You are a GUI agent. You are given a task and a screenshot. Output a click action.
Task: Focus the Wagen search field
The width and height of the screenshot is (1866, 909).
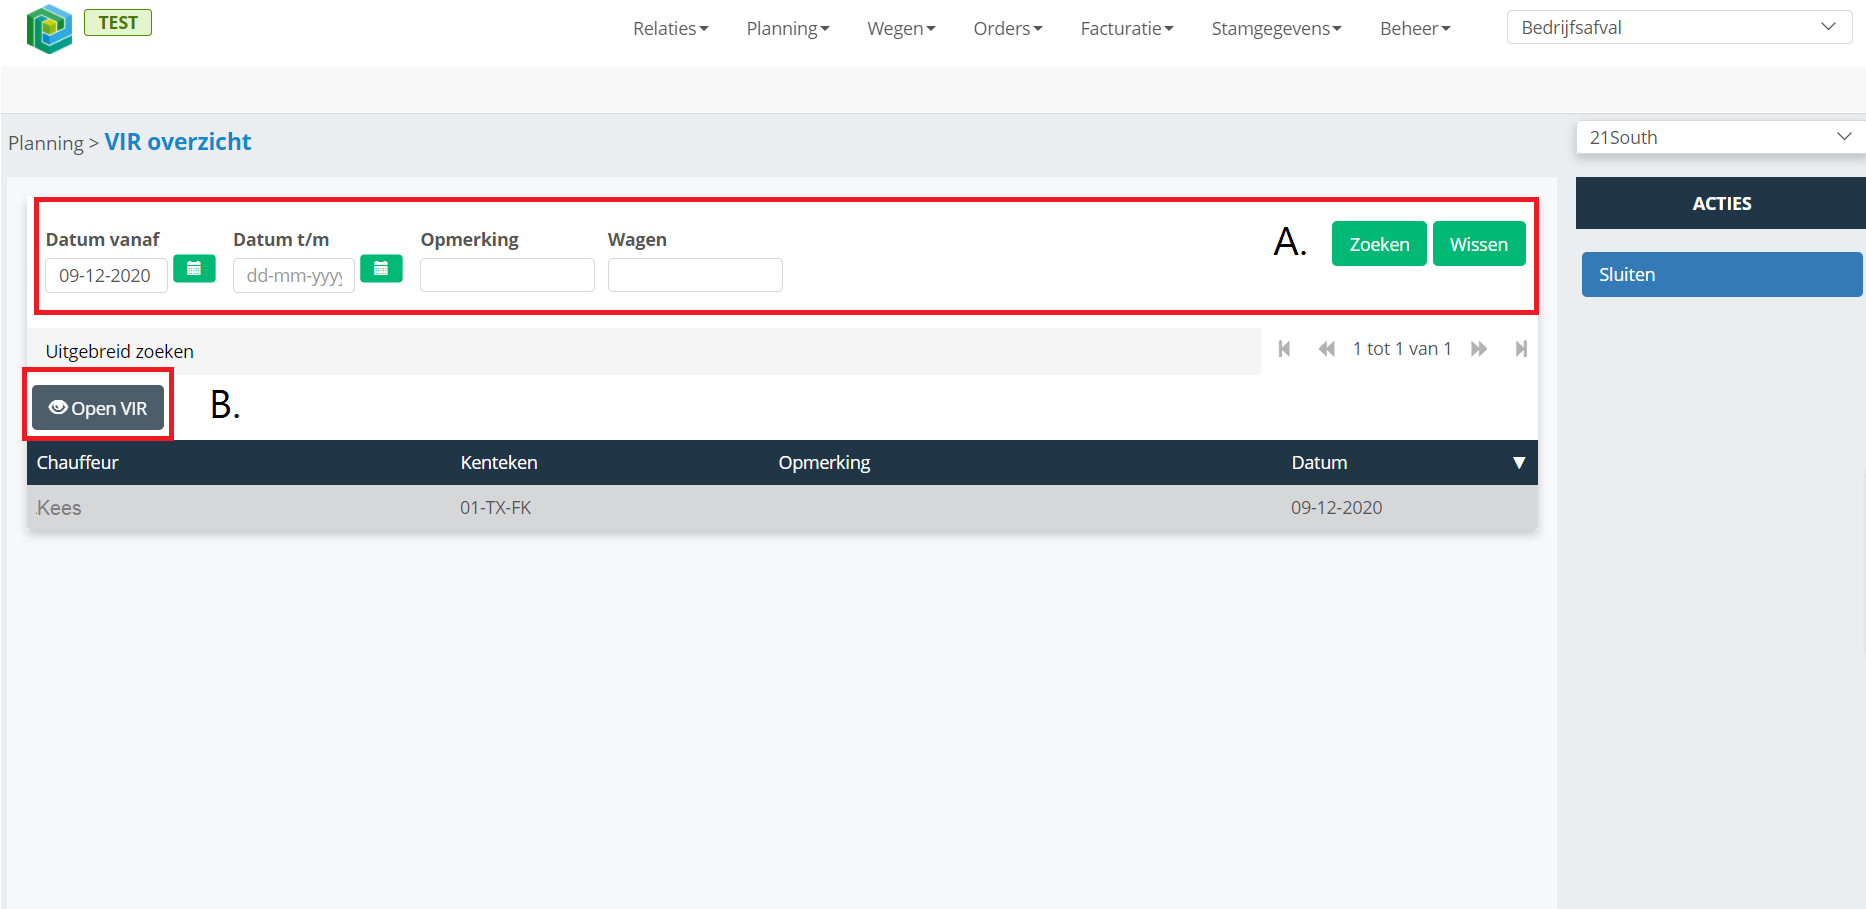695,275
